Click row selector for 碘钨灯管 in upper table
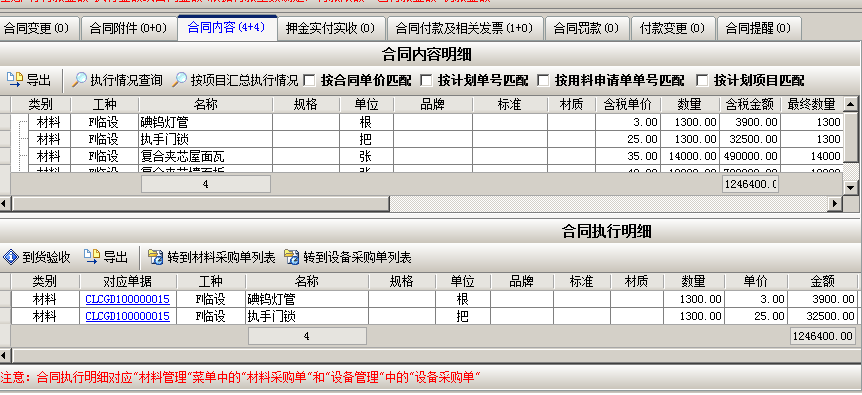The width and height of the screenshot is (862, 395). point(5,122)
